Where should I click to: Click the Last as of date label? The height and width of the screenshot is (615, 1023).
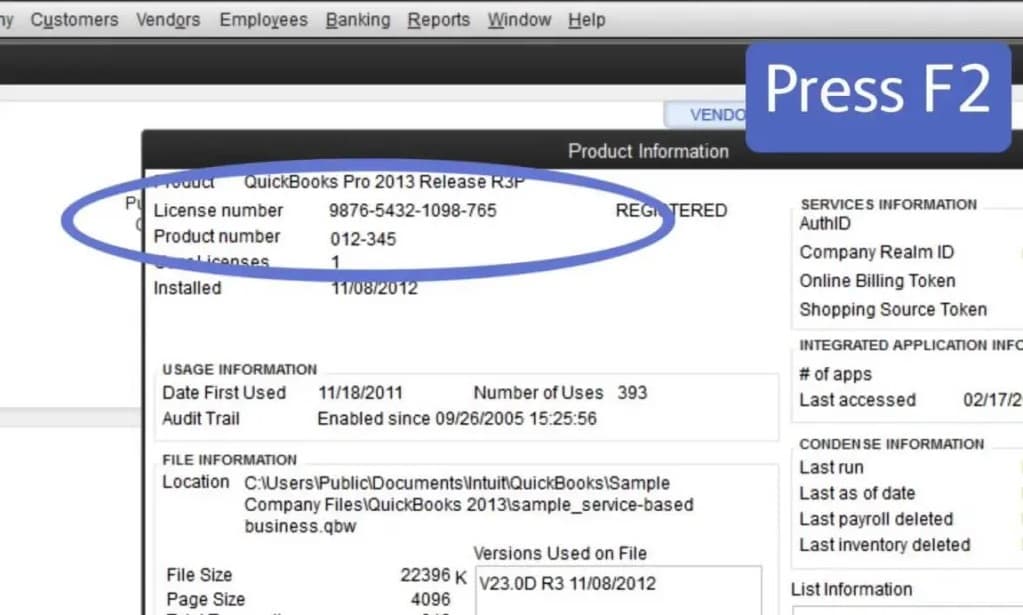click(857, 494)
